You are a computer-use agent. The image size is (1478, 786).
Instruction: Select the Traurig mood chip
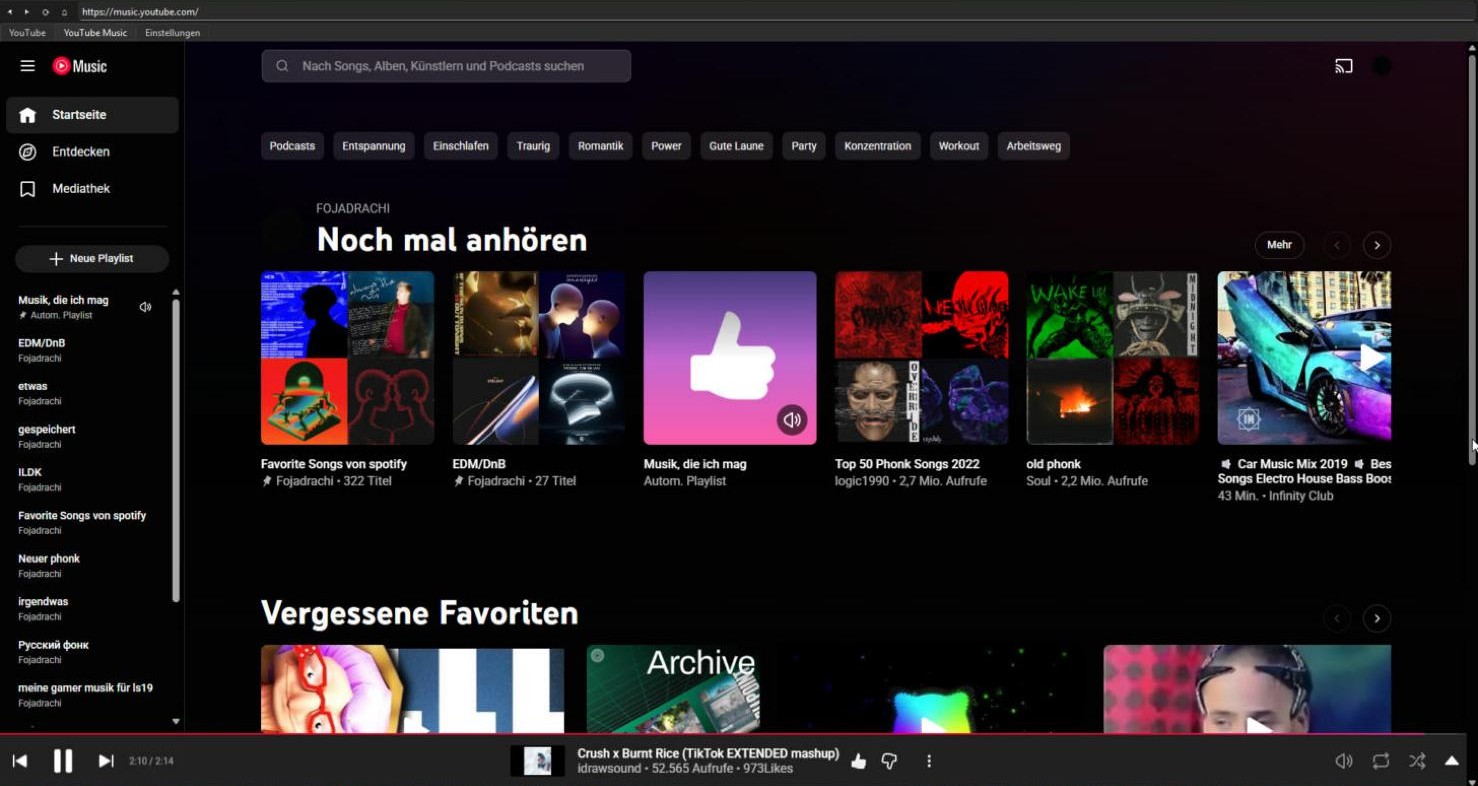533,146
